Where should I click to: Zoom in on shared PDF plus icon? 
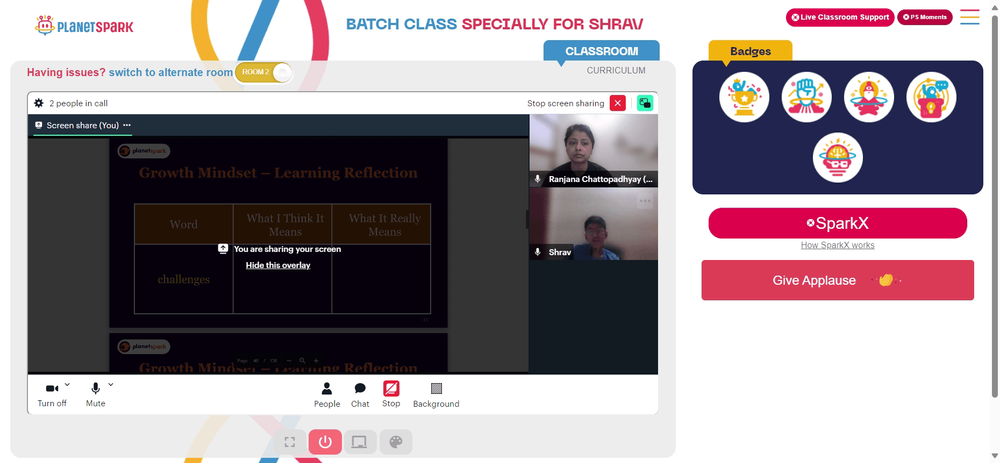pos(316,360)
